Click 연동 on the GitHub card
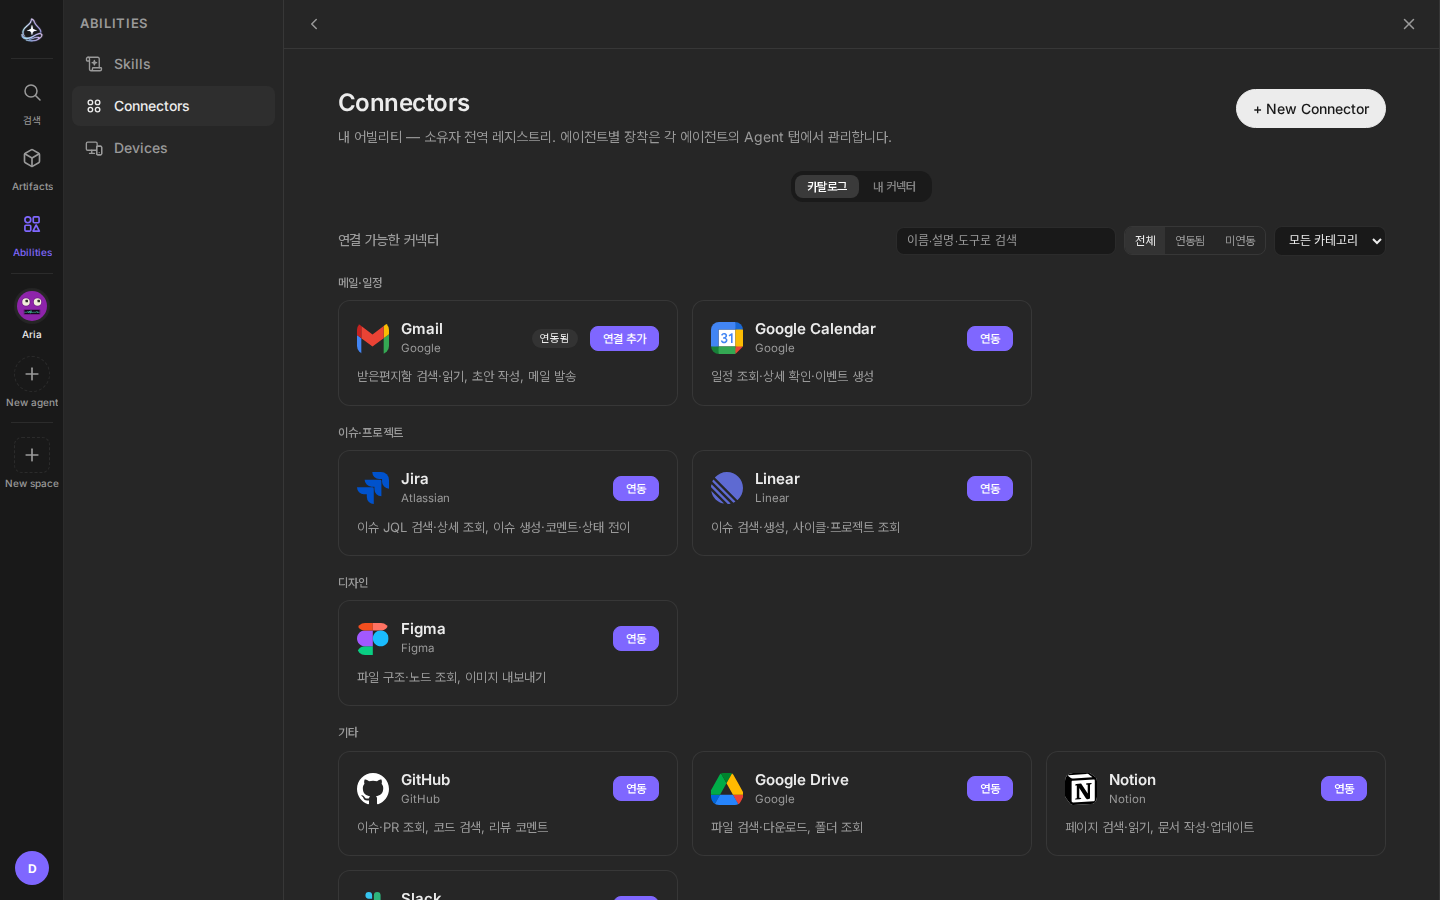This screenshot has width=1440, height=900. tap(636, 789)
